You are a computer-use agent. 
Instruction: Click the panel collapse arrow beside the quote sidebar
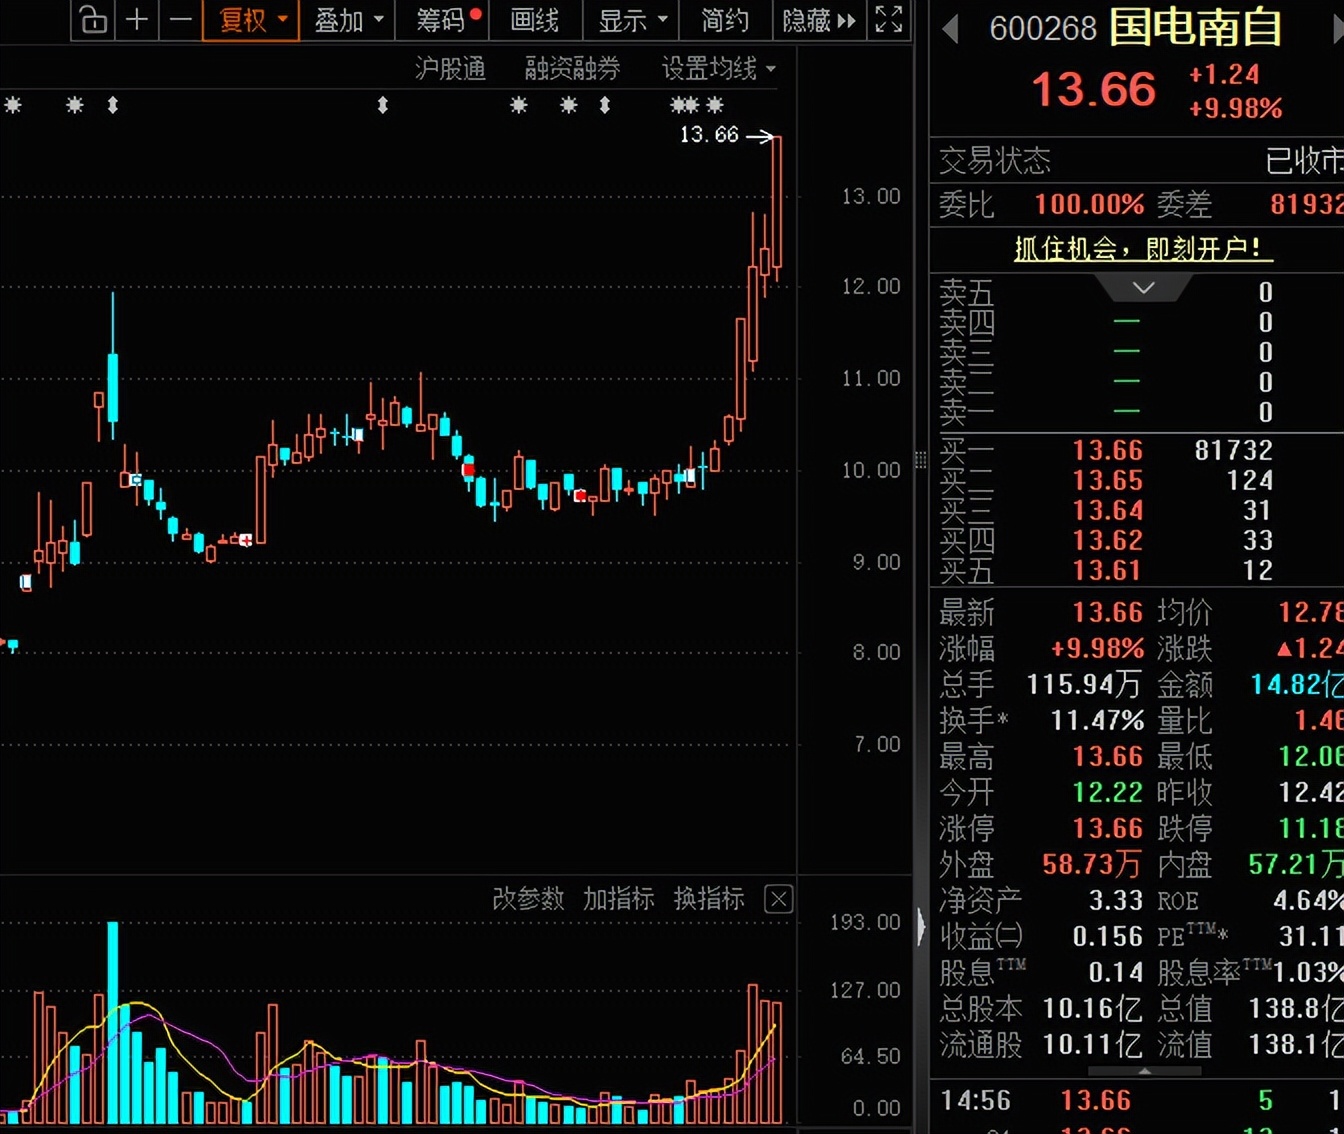pyautogui.click(x=921, y=926)
